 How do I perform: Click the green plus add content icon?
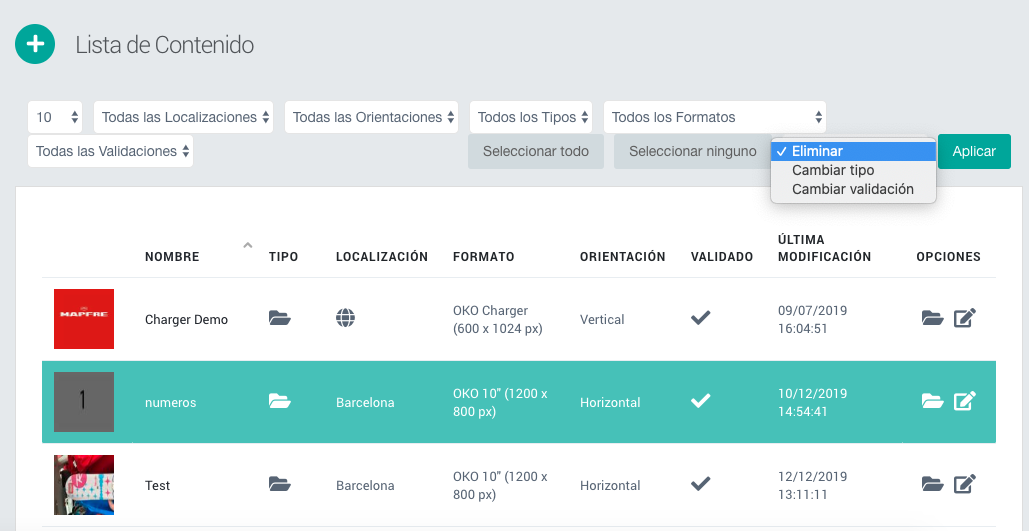tap(35, 45)
